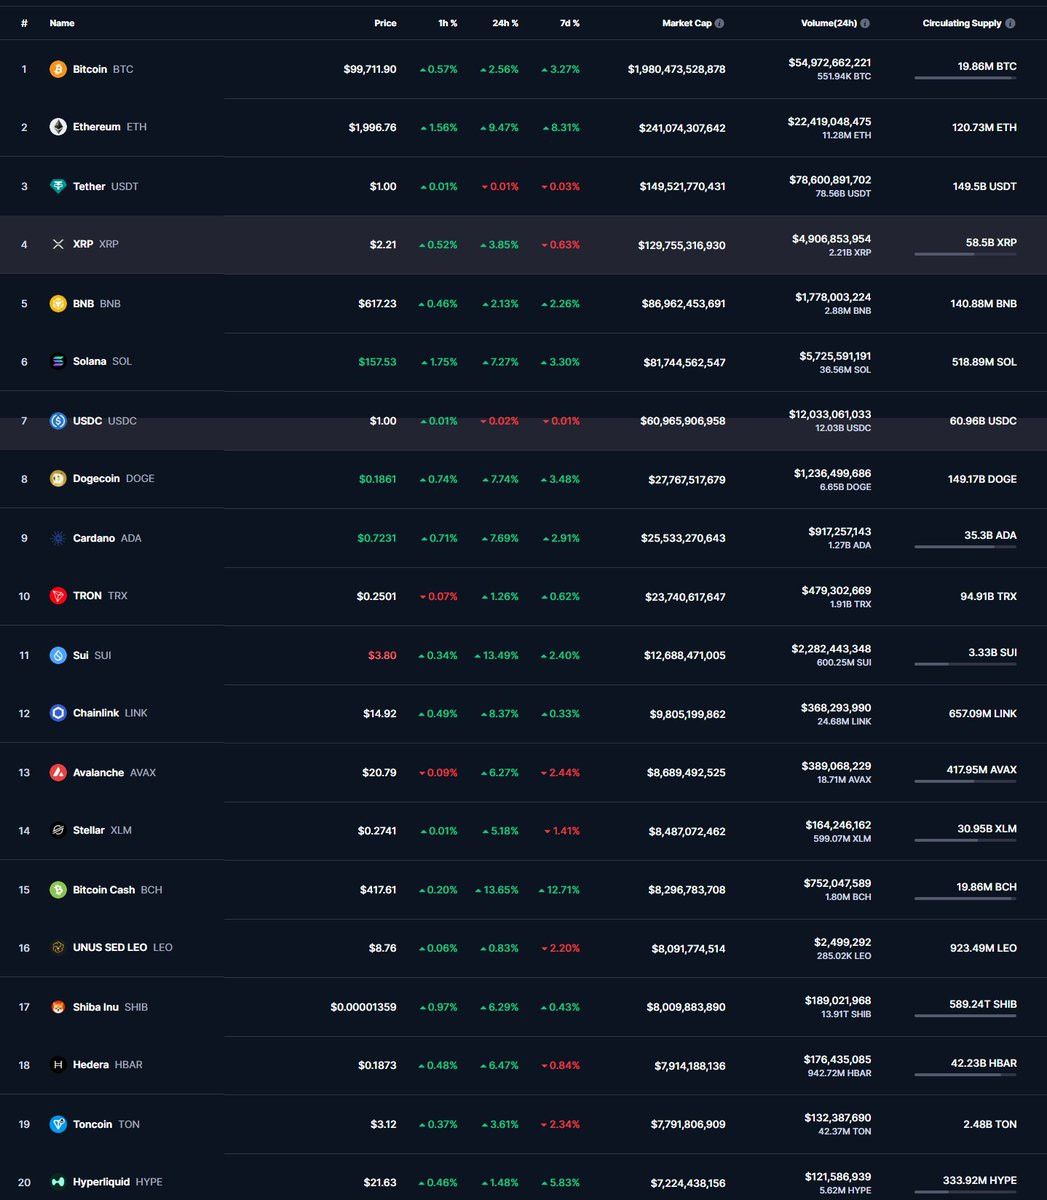The image size is (1047, 1200).
Task: Click the Bitcoin coin logo icon
Action: click(58, 69)
